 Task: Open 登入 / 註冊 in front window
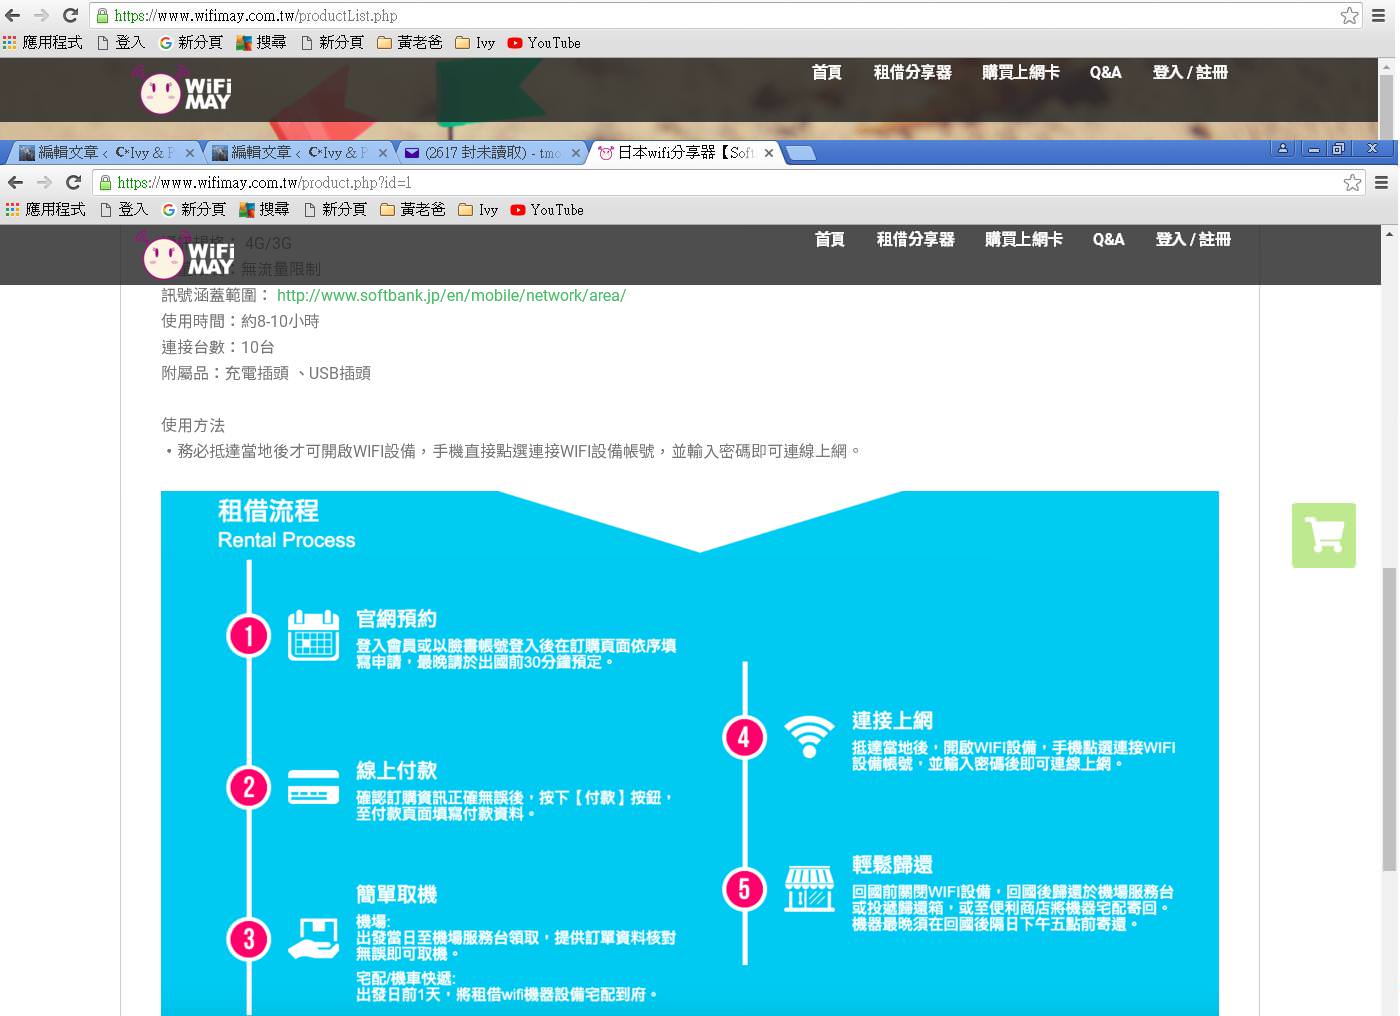tap(1193, 239)
